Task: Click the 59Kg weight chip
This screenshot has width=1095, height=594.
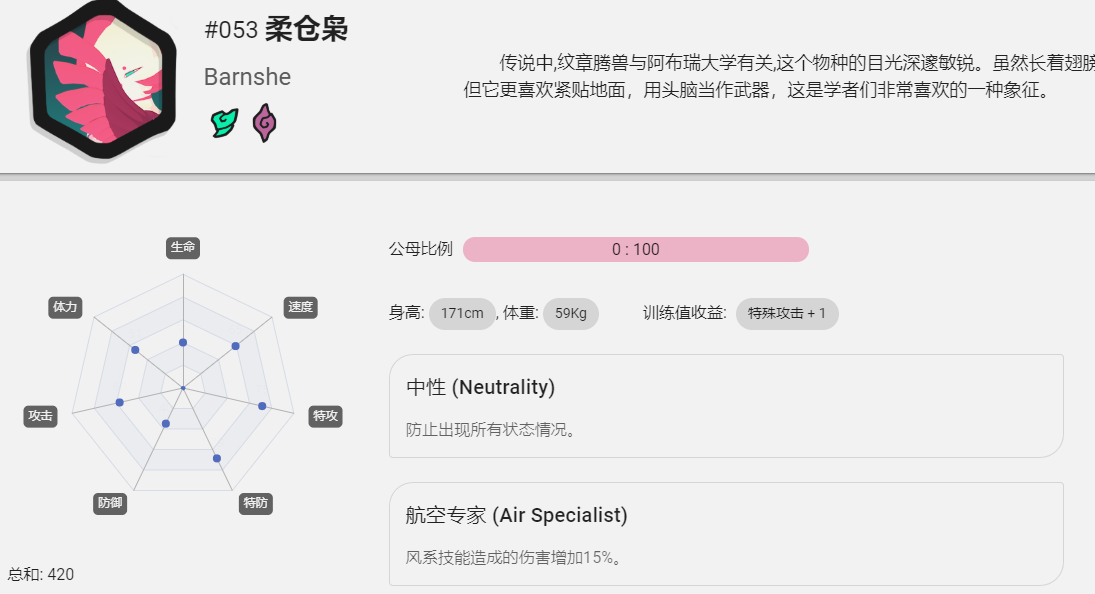Action: coord(571,313)
